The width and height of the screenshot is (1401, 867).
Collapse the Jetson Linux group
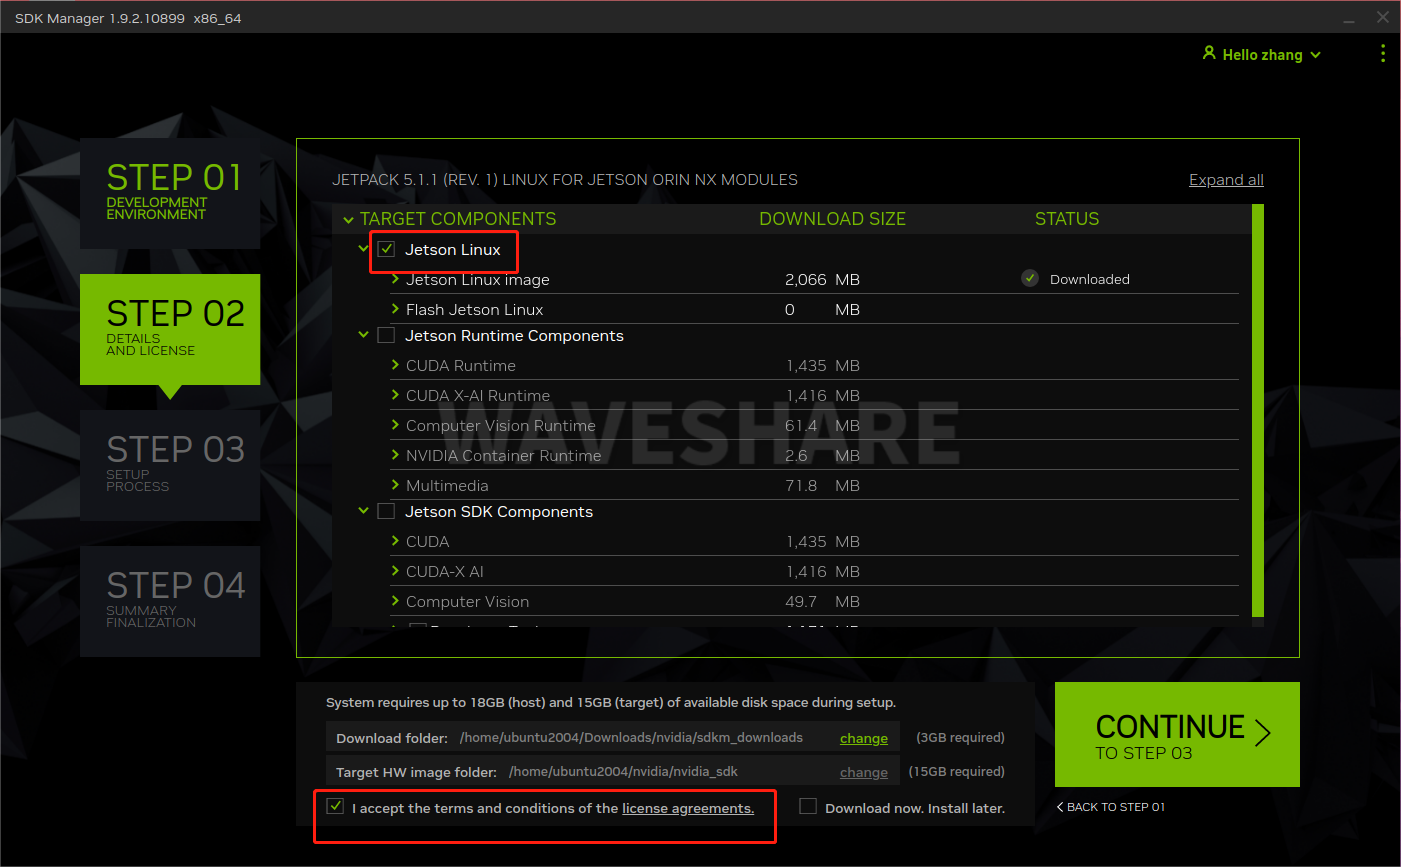pyautogui.click(x=364, y=248)
